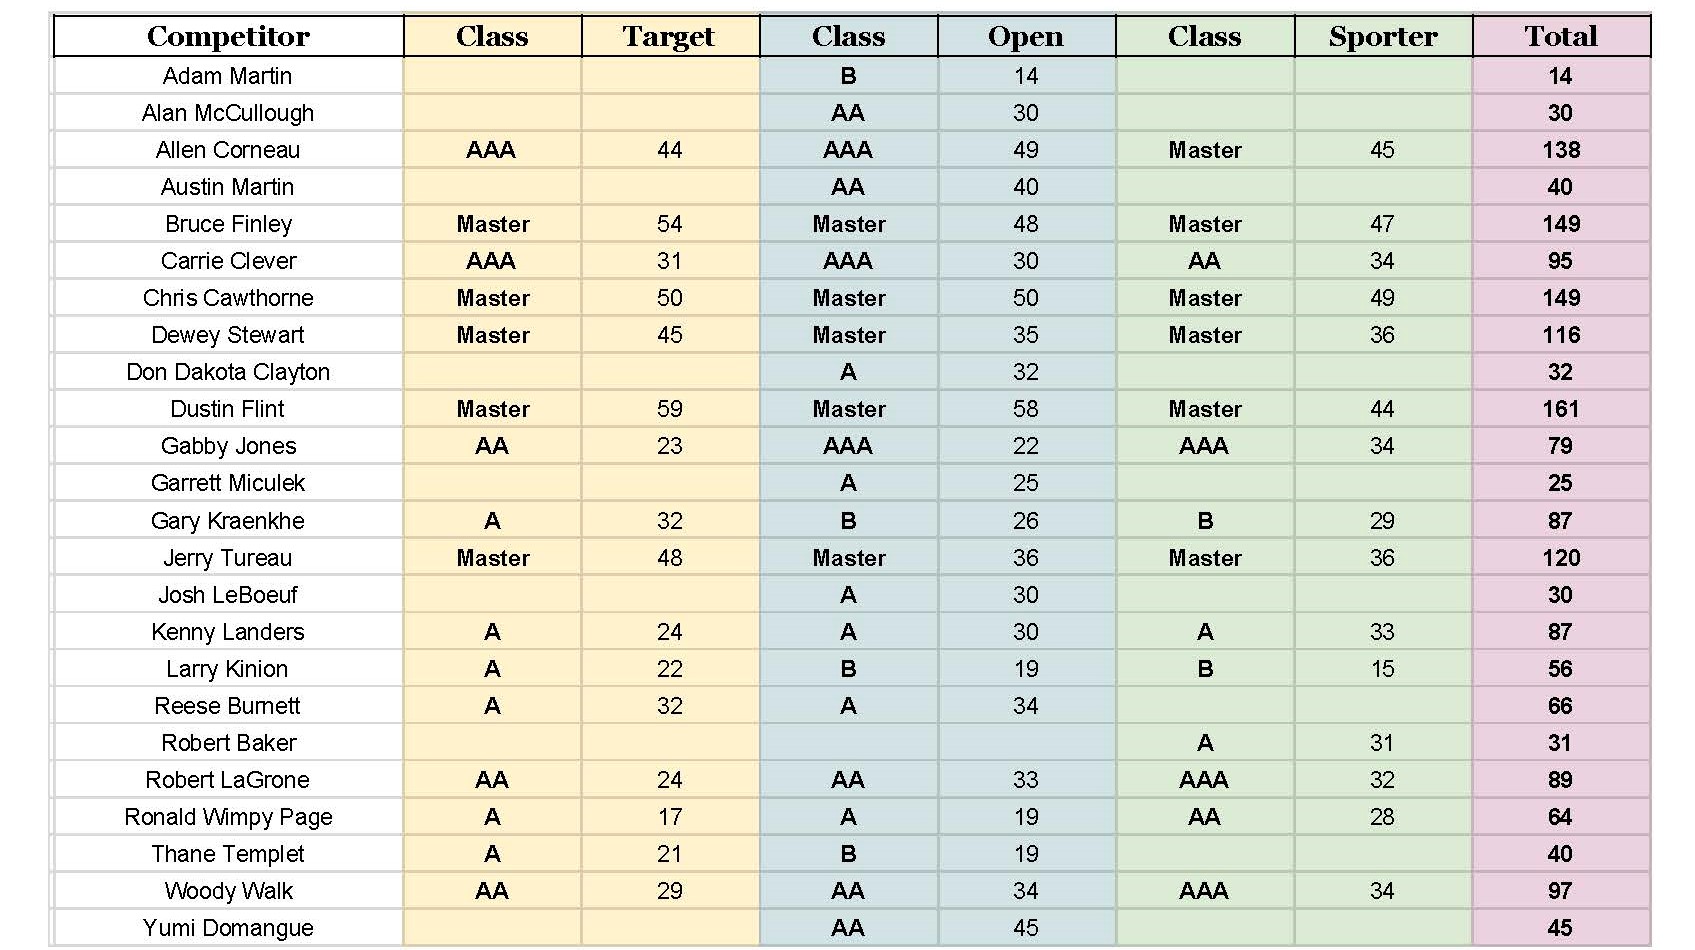Click the Open column header
Image resolution: width=1695 pixels, height=950 pixels.
(x=1025, y=37)
